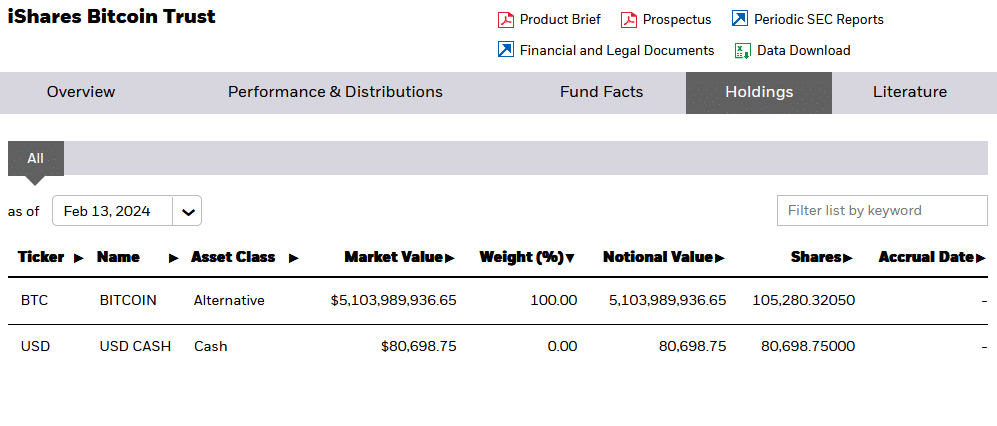Toggle Weight (%) column sort
Screen dimensions: 997x426
tap(526, 257)
